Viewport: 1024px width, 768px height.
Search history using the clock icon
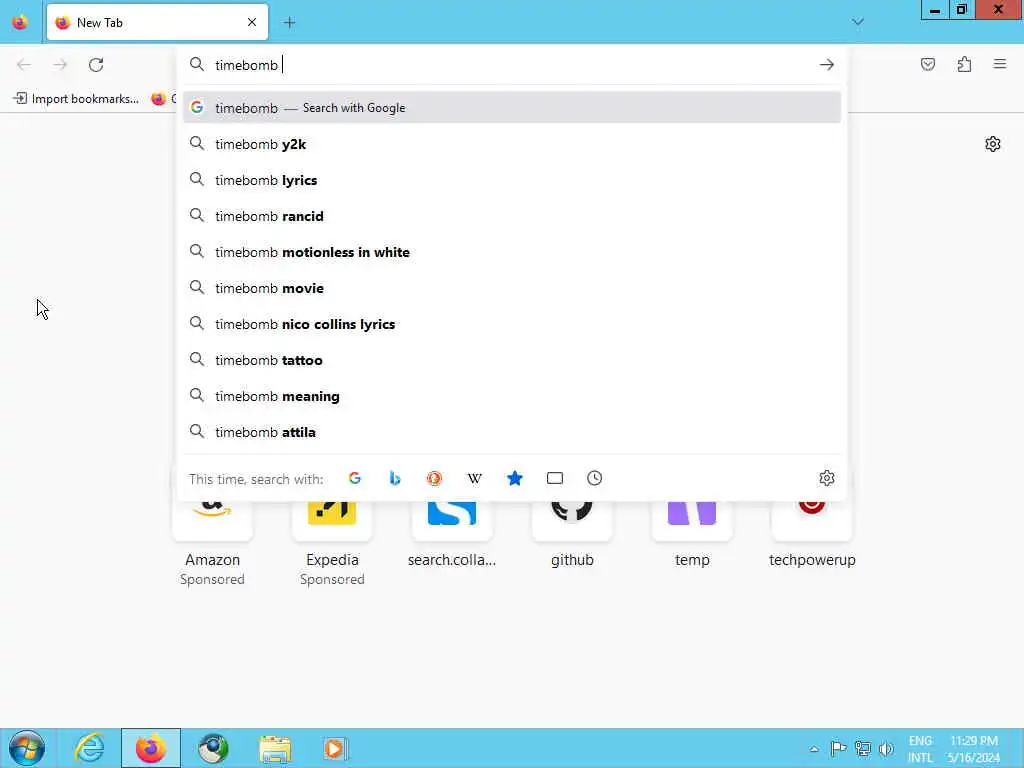click(594, 478)
